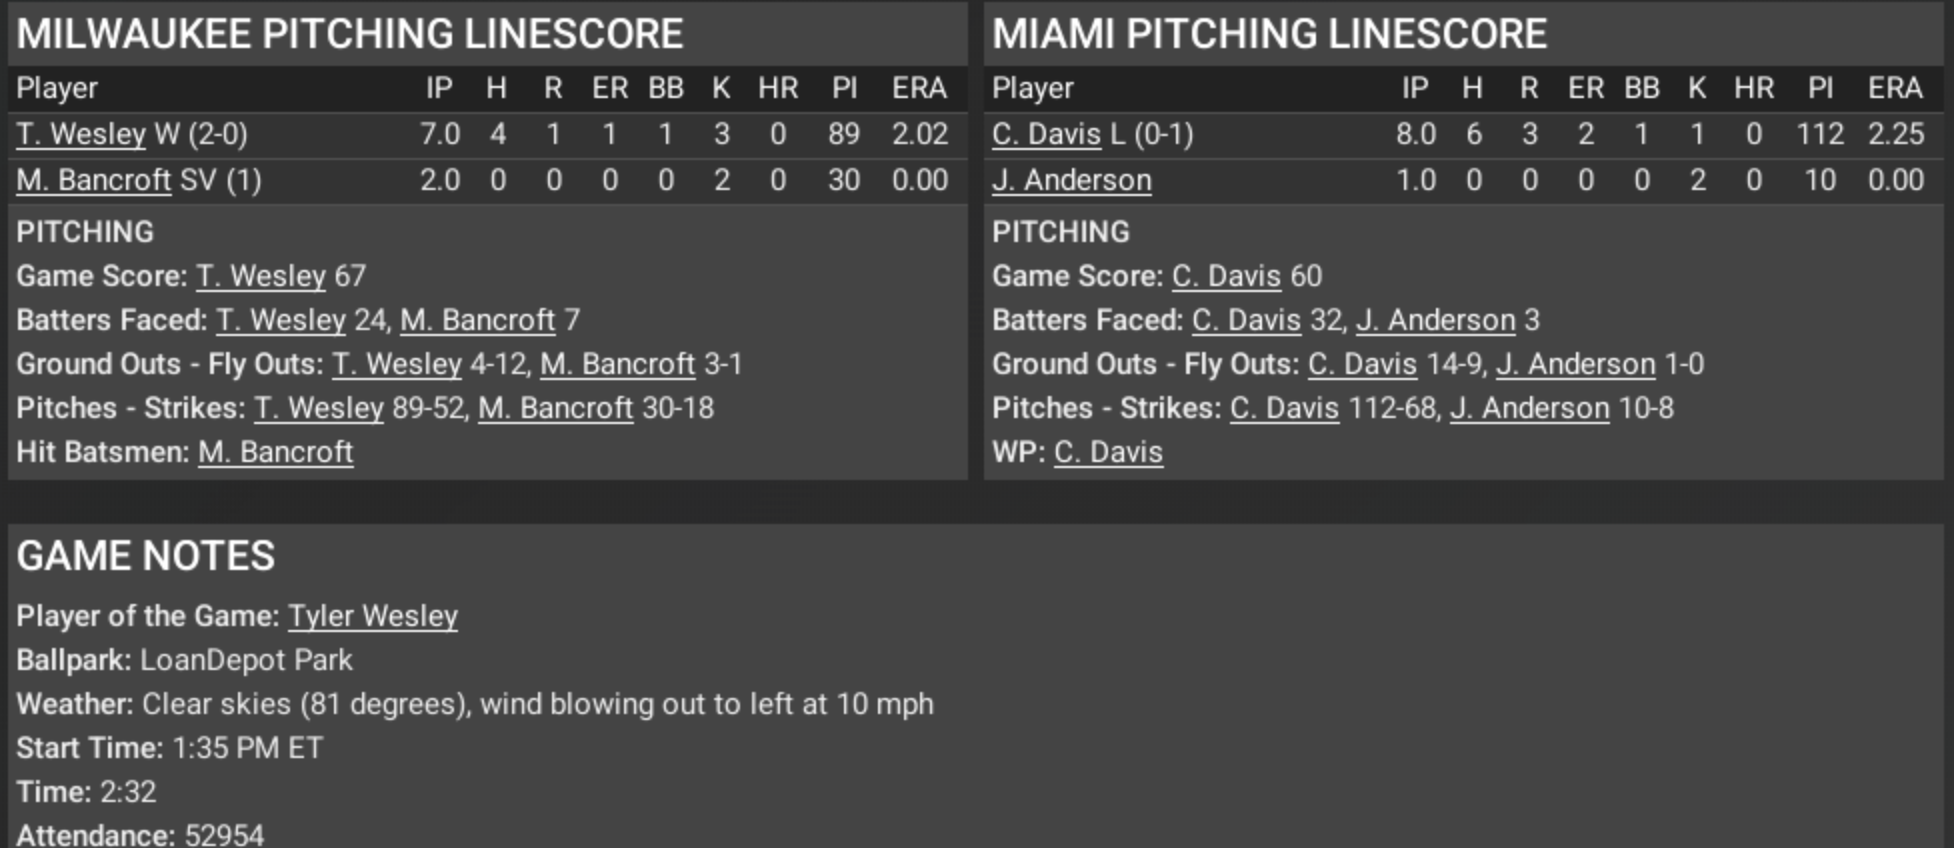Click C. Davis next to WP
The width and height of the screenshot is (1954, 848).
pos(1108,452)
